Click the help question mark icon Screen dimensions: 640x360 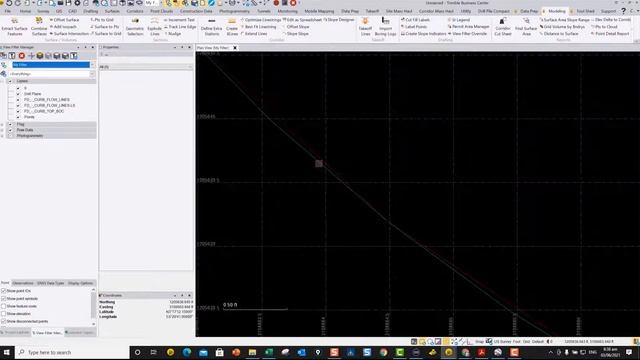(x=623, y=11)
